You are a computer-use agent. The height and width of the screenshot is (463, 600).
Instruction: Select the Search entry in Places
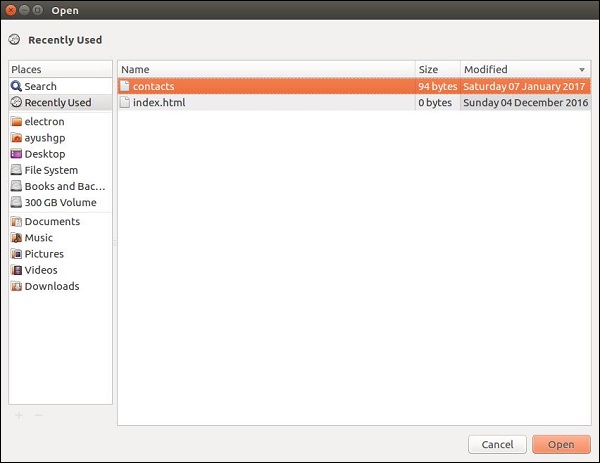(x=41, y=86)
